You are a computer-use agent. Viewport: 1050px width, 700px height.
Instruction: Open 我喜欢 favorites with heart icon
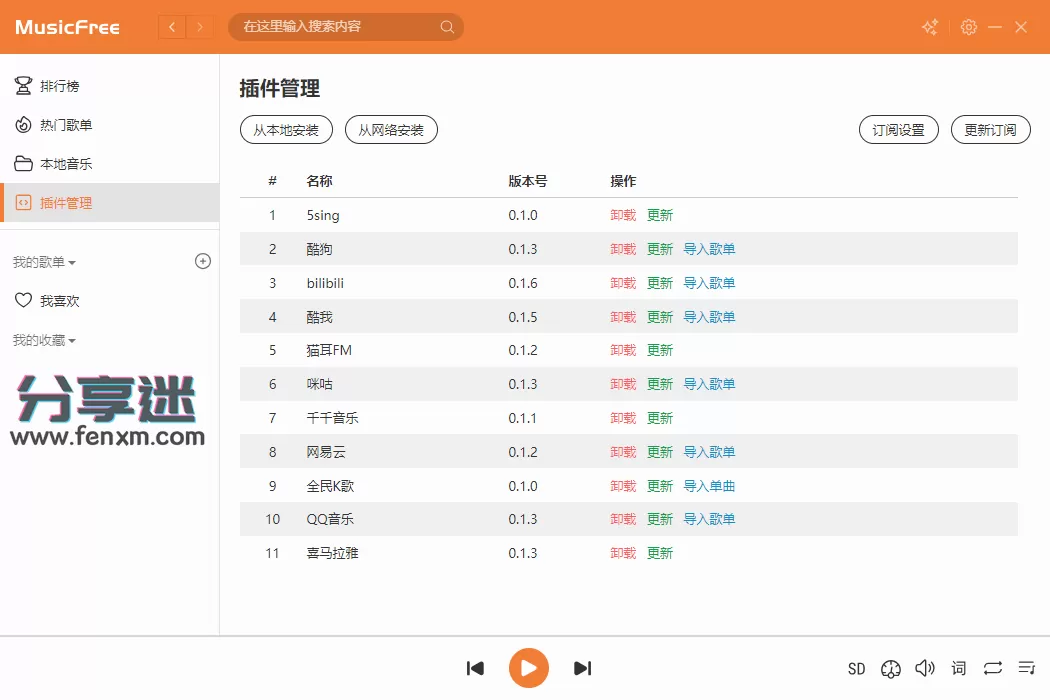pyautogui.click(x=50, y=300)
